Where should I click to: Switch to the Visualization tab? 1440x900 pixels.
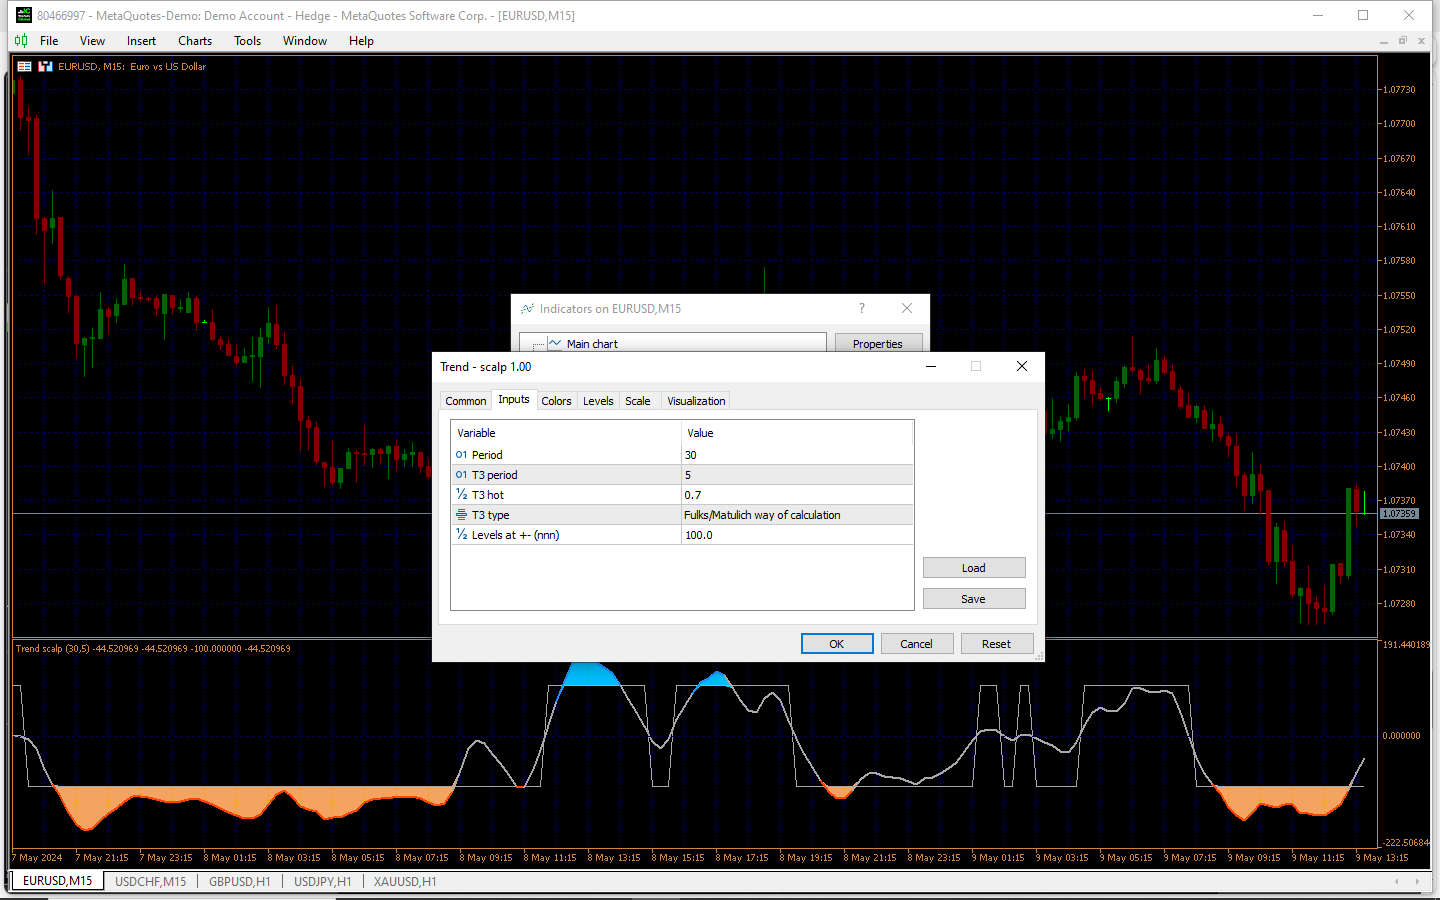pos(696,401)
